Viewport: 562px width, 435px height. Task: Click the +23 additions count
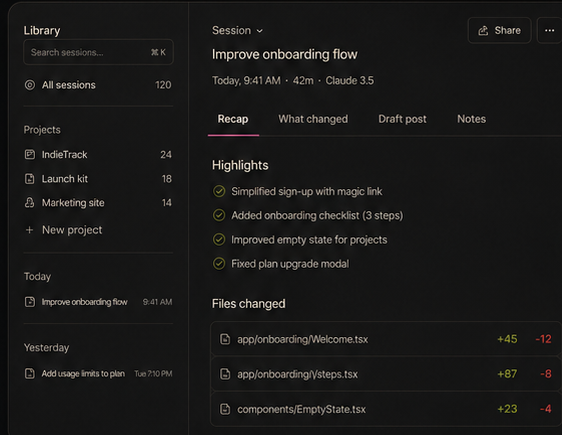coord(507,409)
